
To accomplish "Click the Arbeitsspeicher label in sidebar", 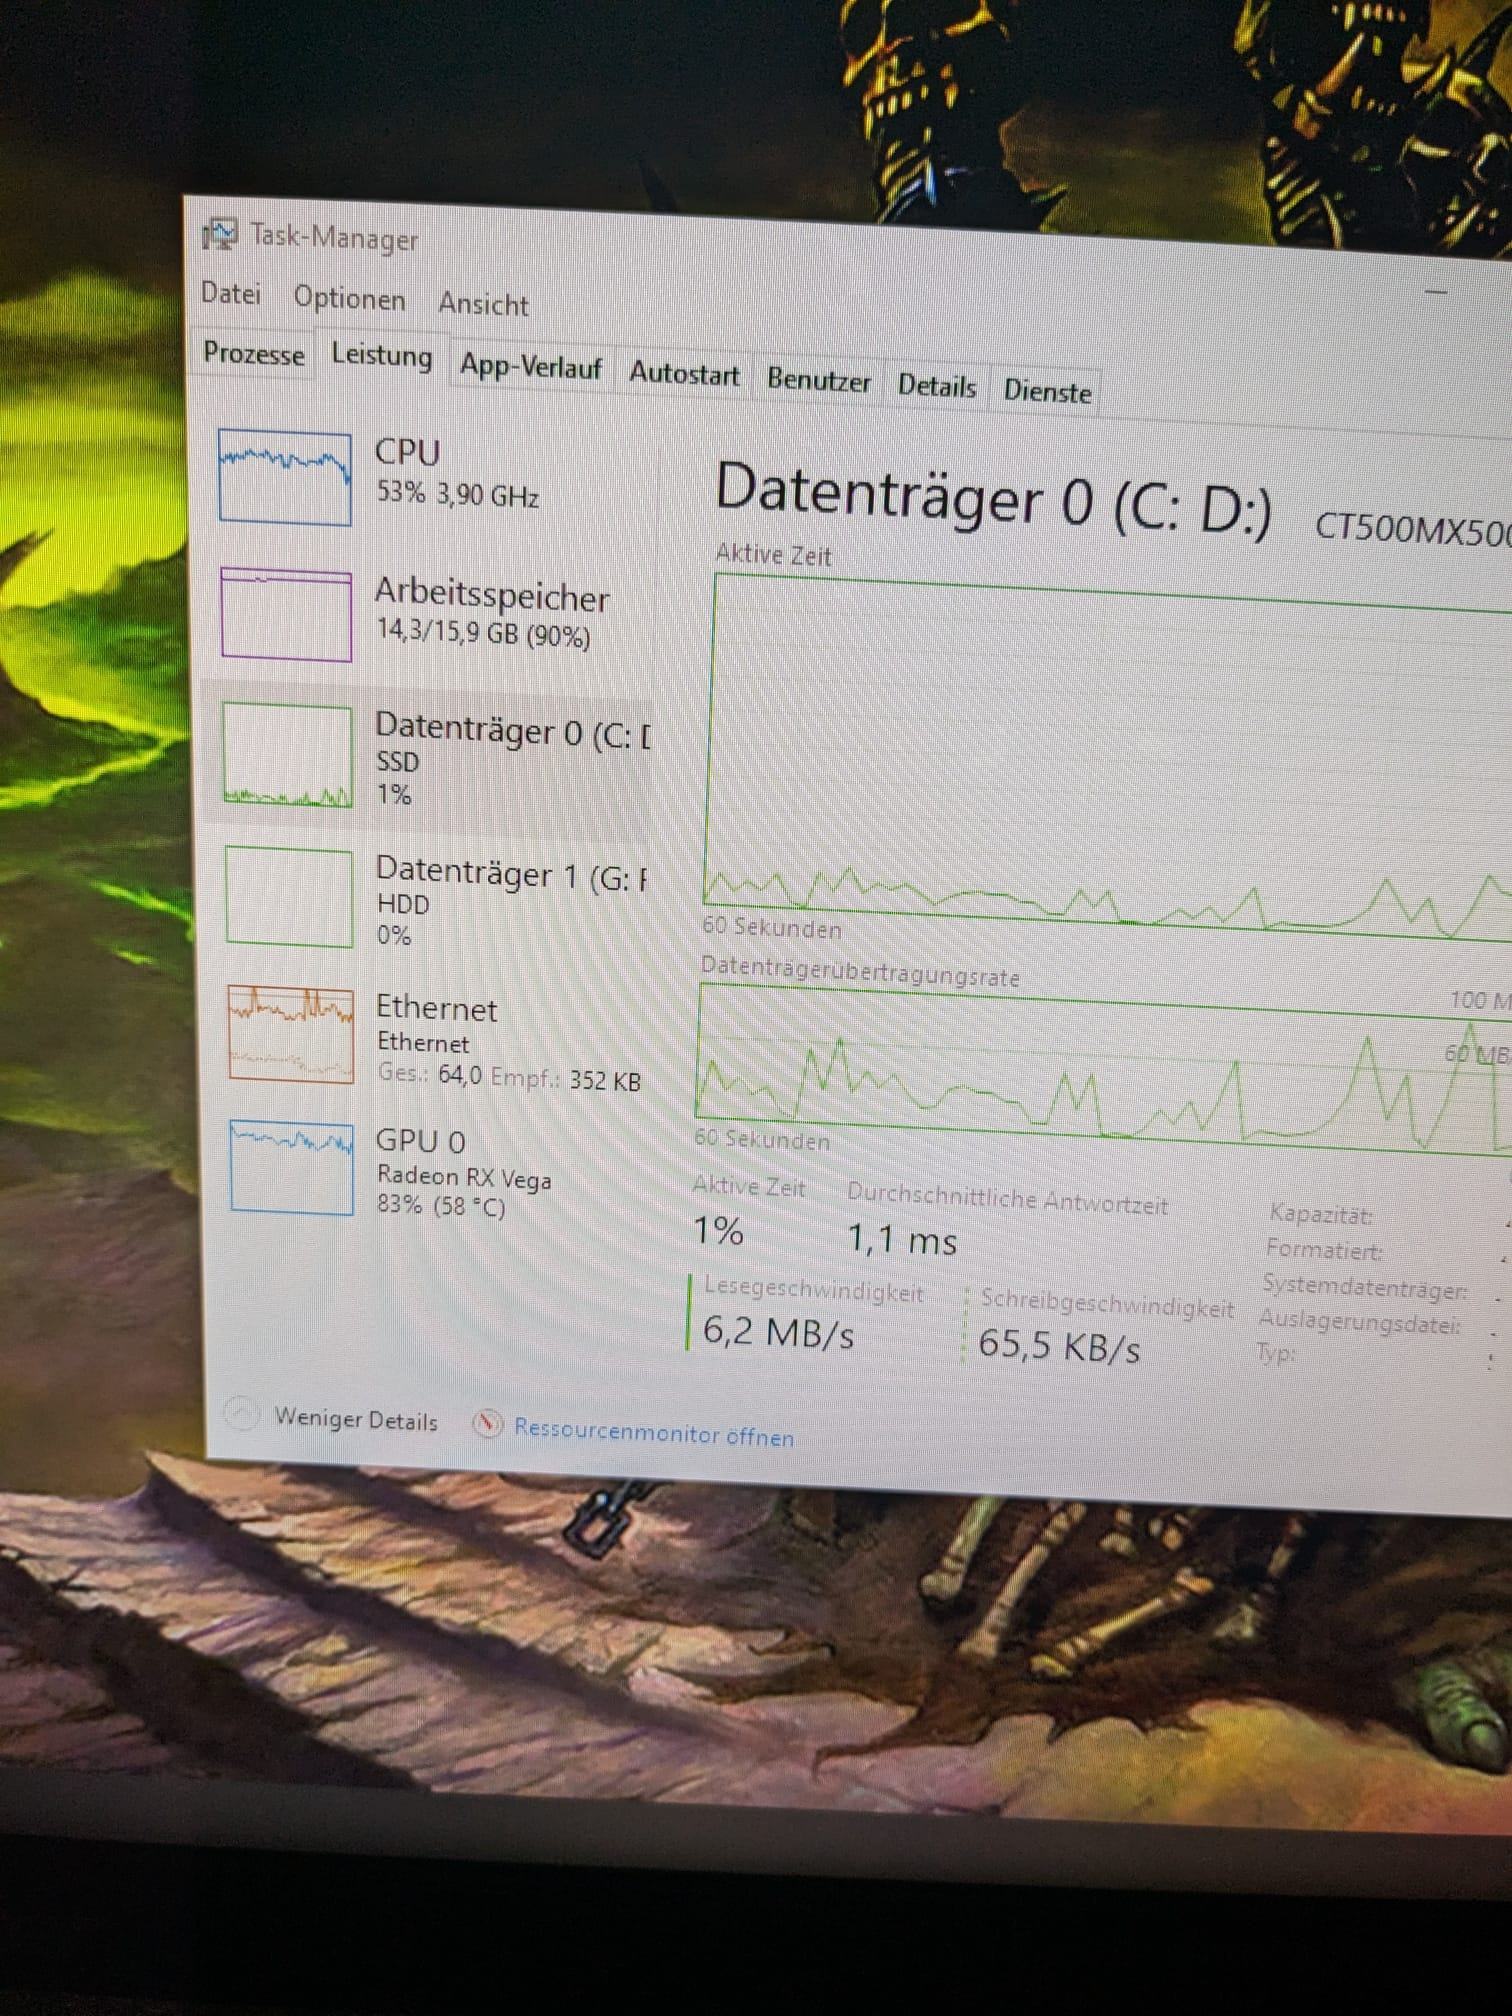I will [x=491, y=596].
